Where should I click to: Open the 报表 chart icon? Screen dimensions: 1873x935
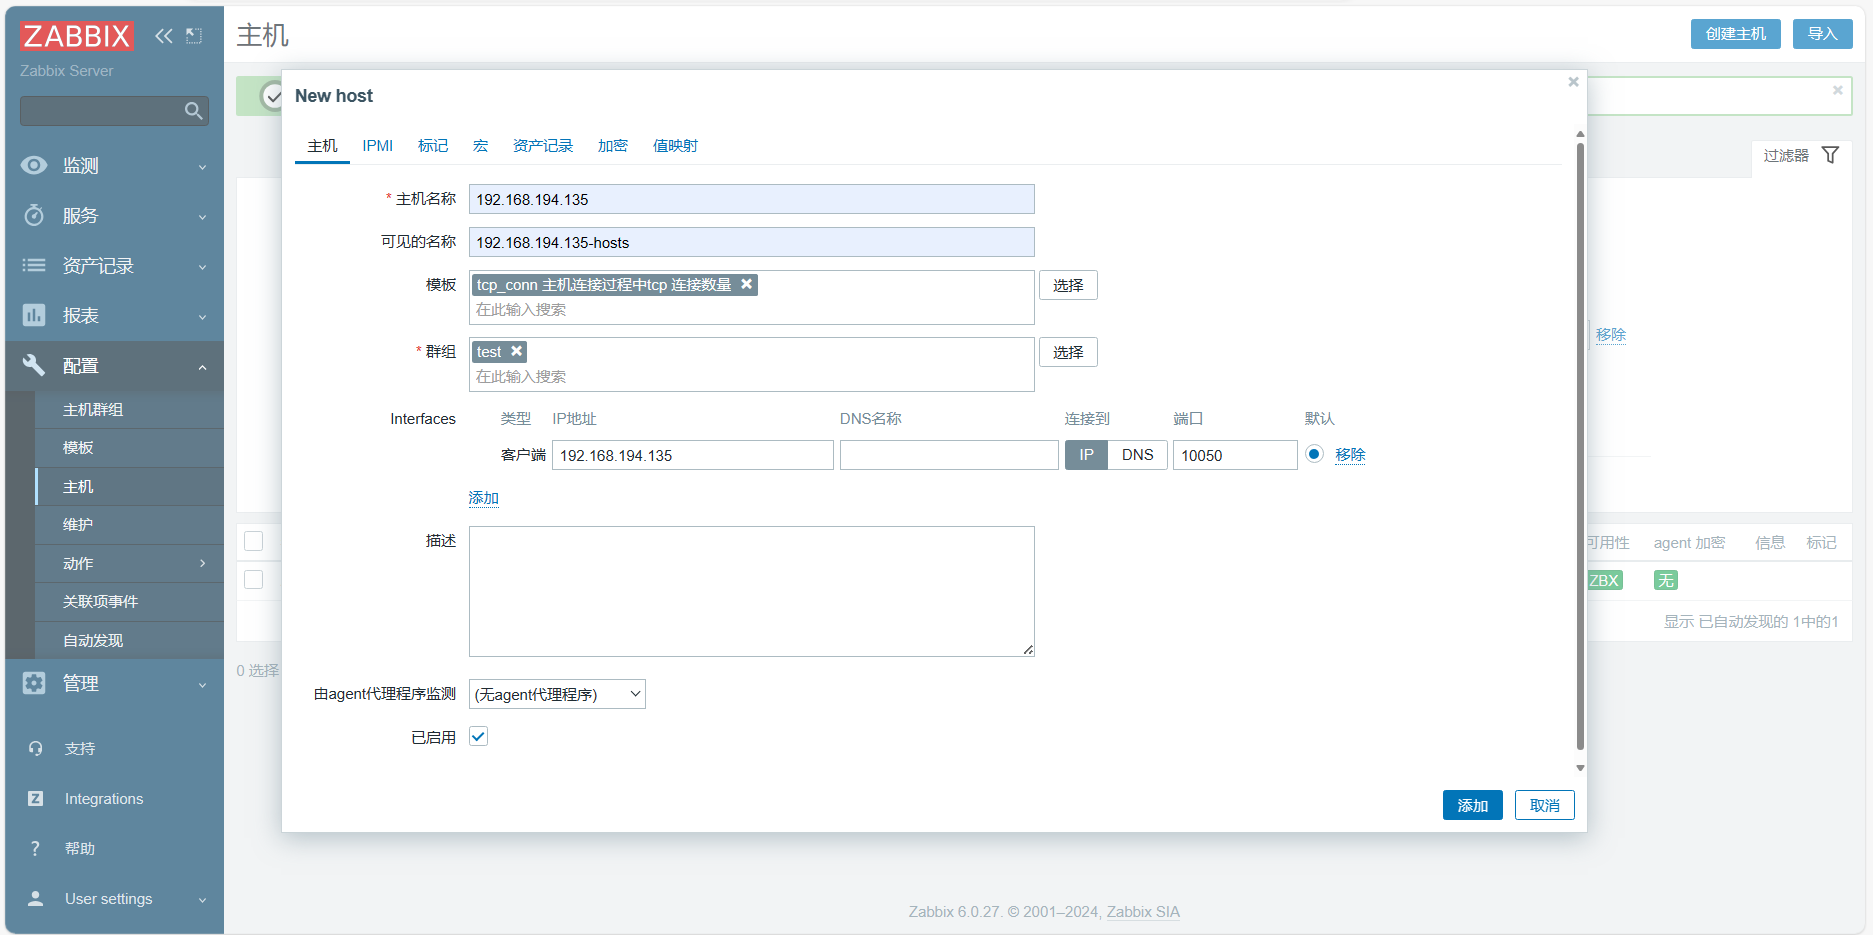[34, 315]
